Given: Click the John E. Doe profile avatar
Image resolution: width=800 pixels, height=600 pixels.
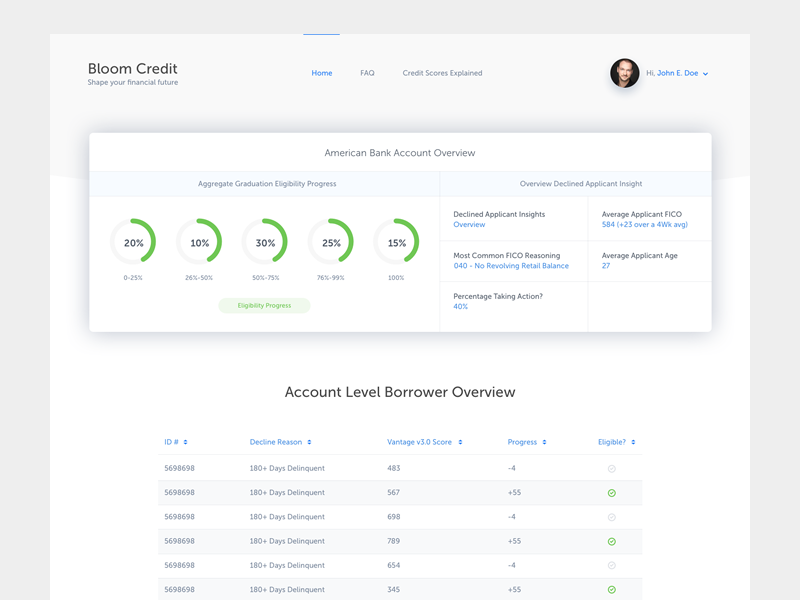Looking at the screenshot, I should 624,73.
